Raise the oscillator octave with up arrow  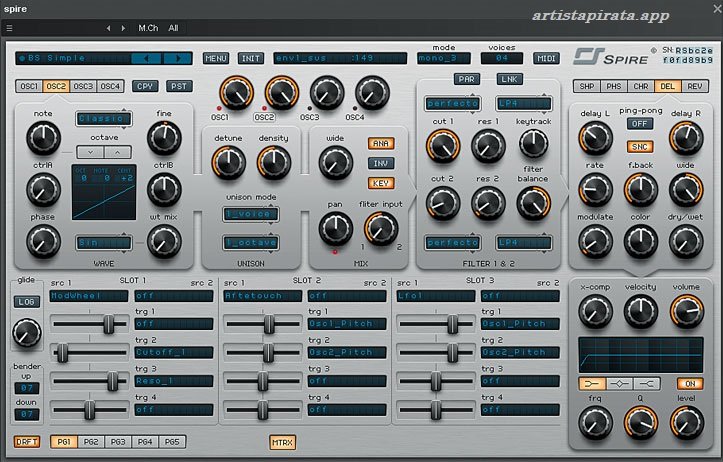coord(118,152)
